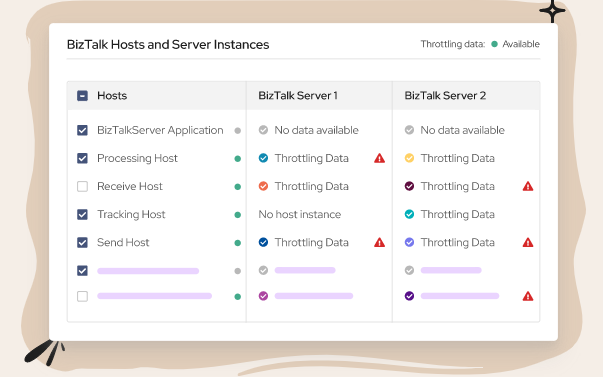Click 'No data available' under BizTalk Server 2
Screen dimensions: 603x377
point(463,130)
